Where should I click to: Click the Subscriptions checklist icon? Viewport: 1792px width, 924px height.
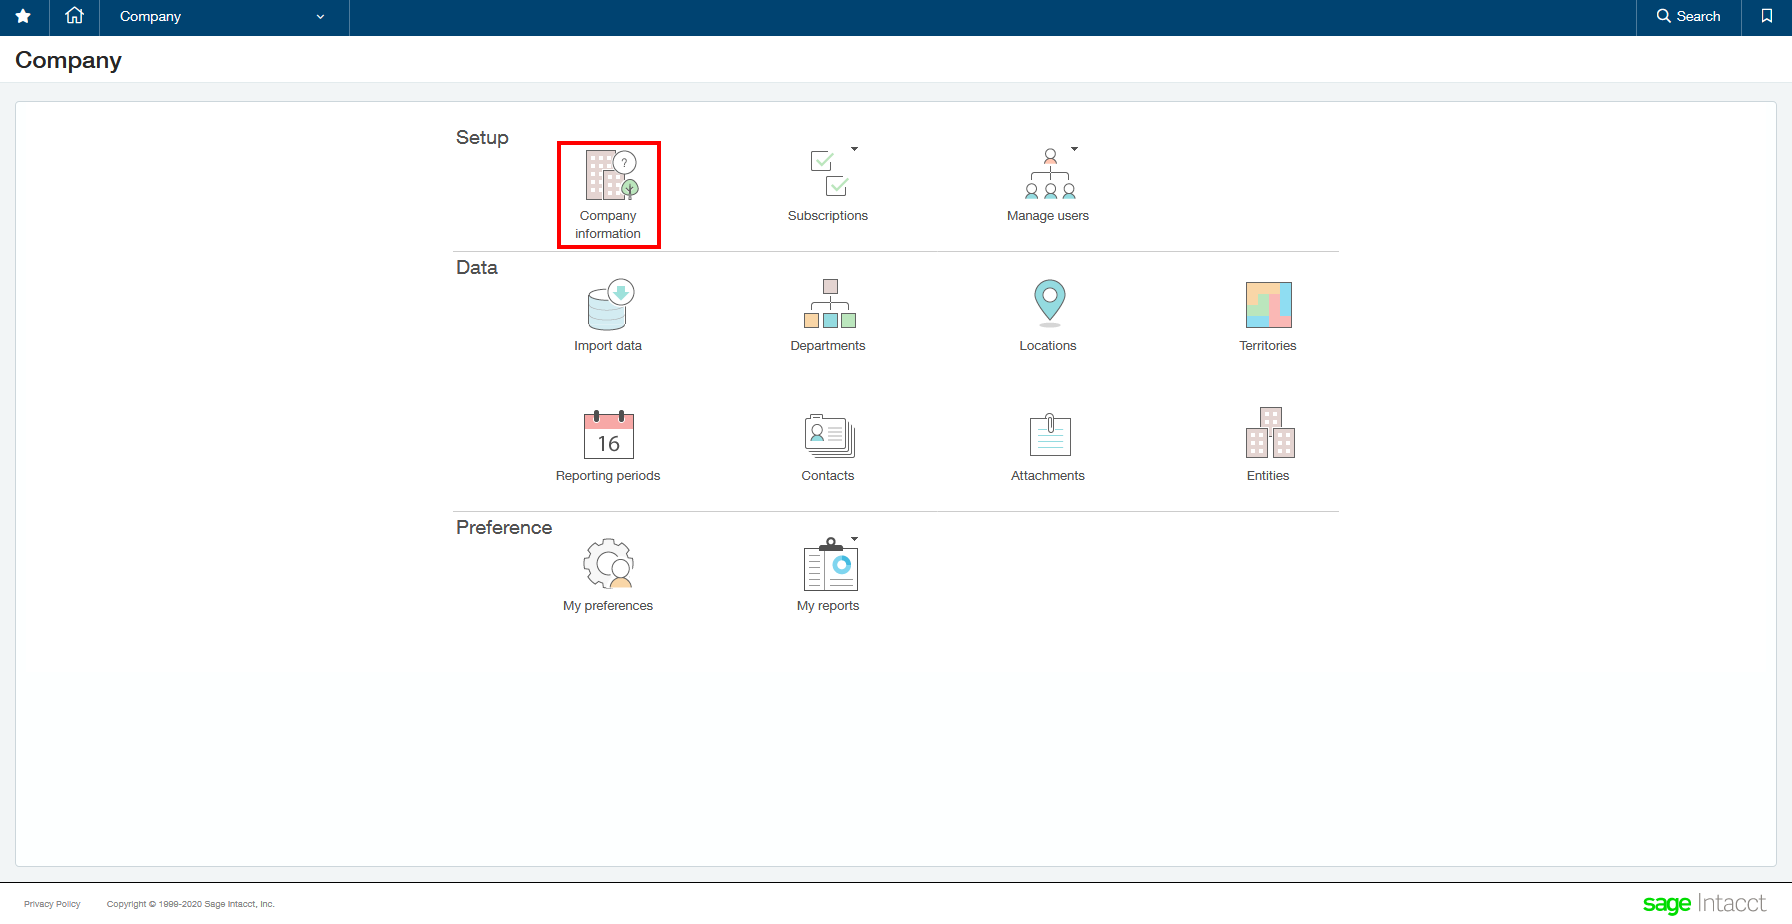pyautogui.click(x=828, y=172)
